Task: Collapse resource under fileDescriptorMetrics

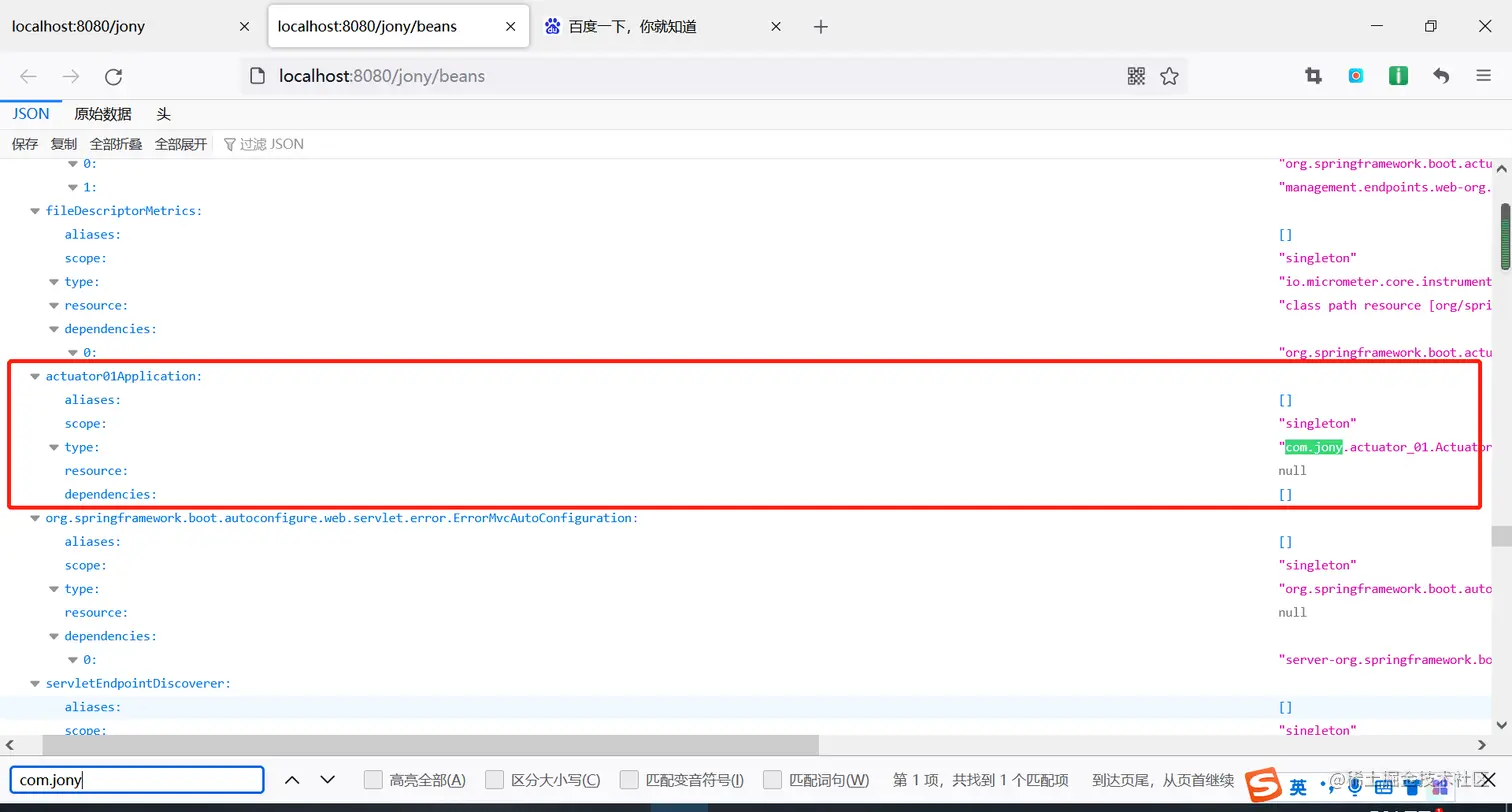Action: tap(54, 306)
